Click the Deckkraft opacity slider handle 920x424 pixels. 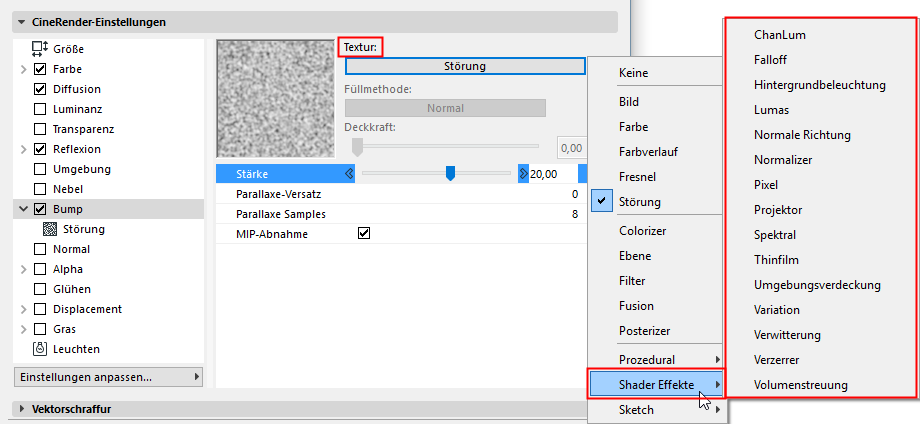(357, 148)
